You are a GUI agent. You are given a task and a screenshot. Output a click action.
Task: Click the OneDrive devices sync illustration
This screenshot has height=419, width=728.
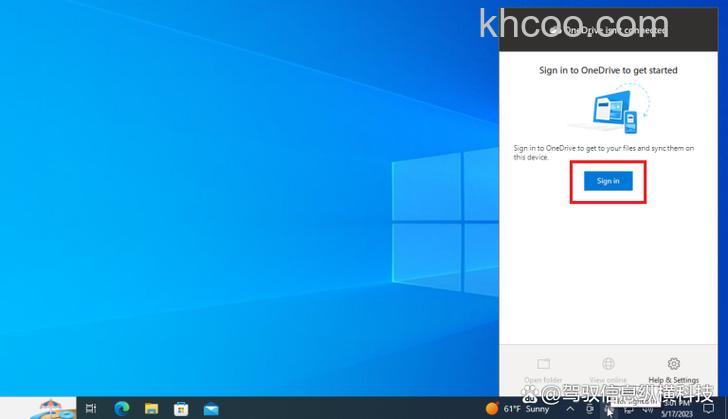click(610, 109)
